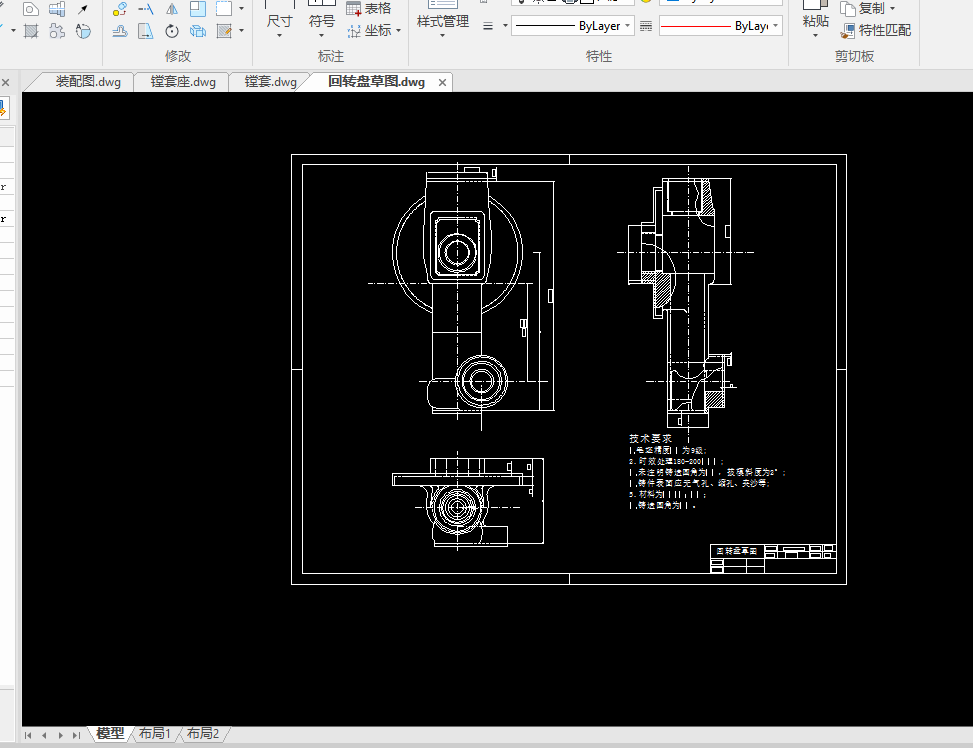The width and height of the screenshot is (973, 748).
Task: Select the black leader arrow tool
Action: pyautogui.click(x=83, y=9)
